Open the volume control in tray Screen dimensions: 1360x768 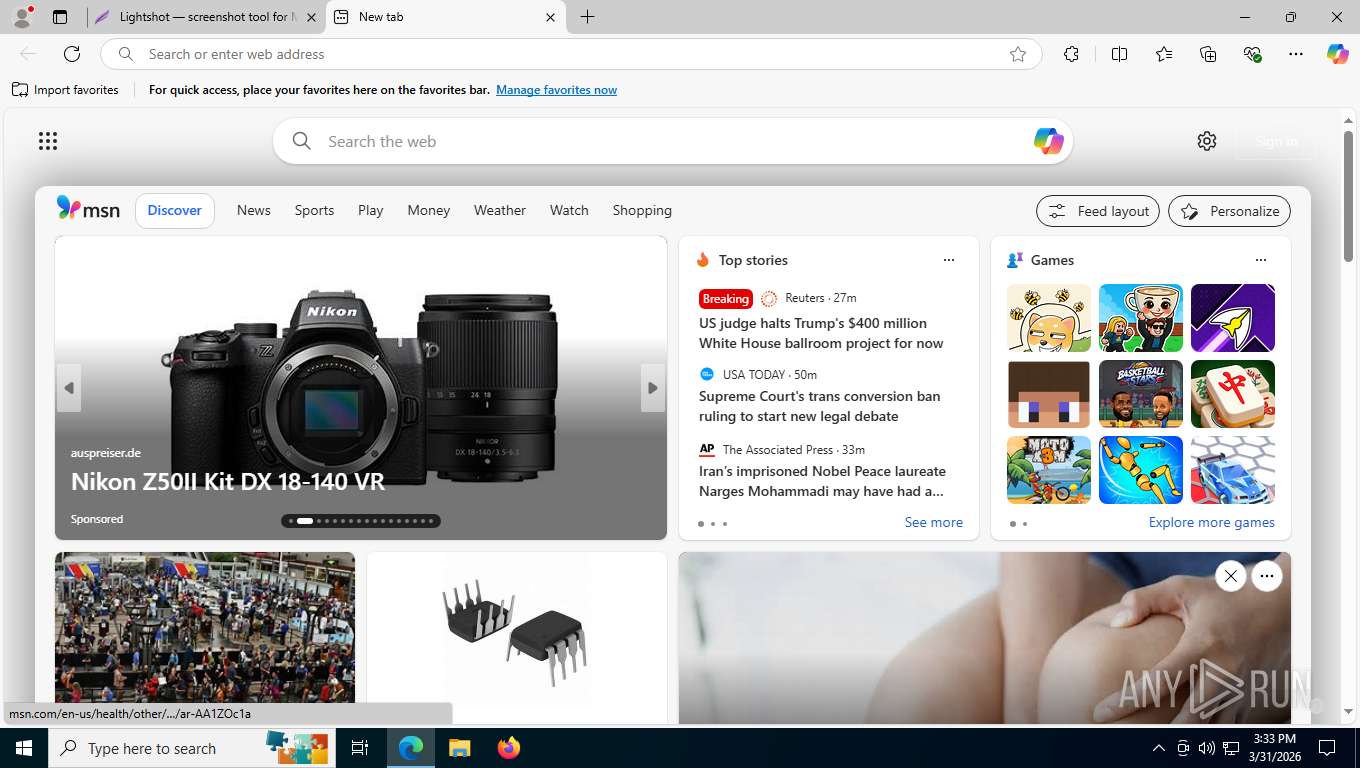[x=1207, y=748]
